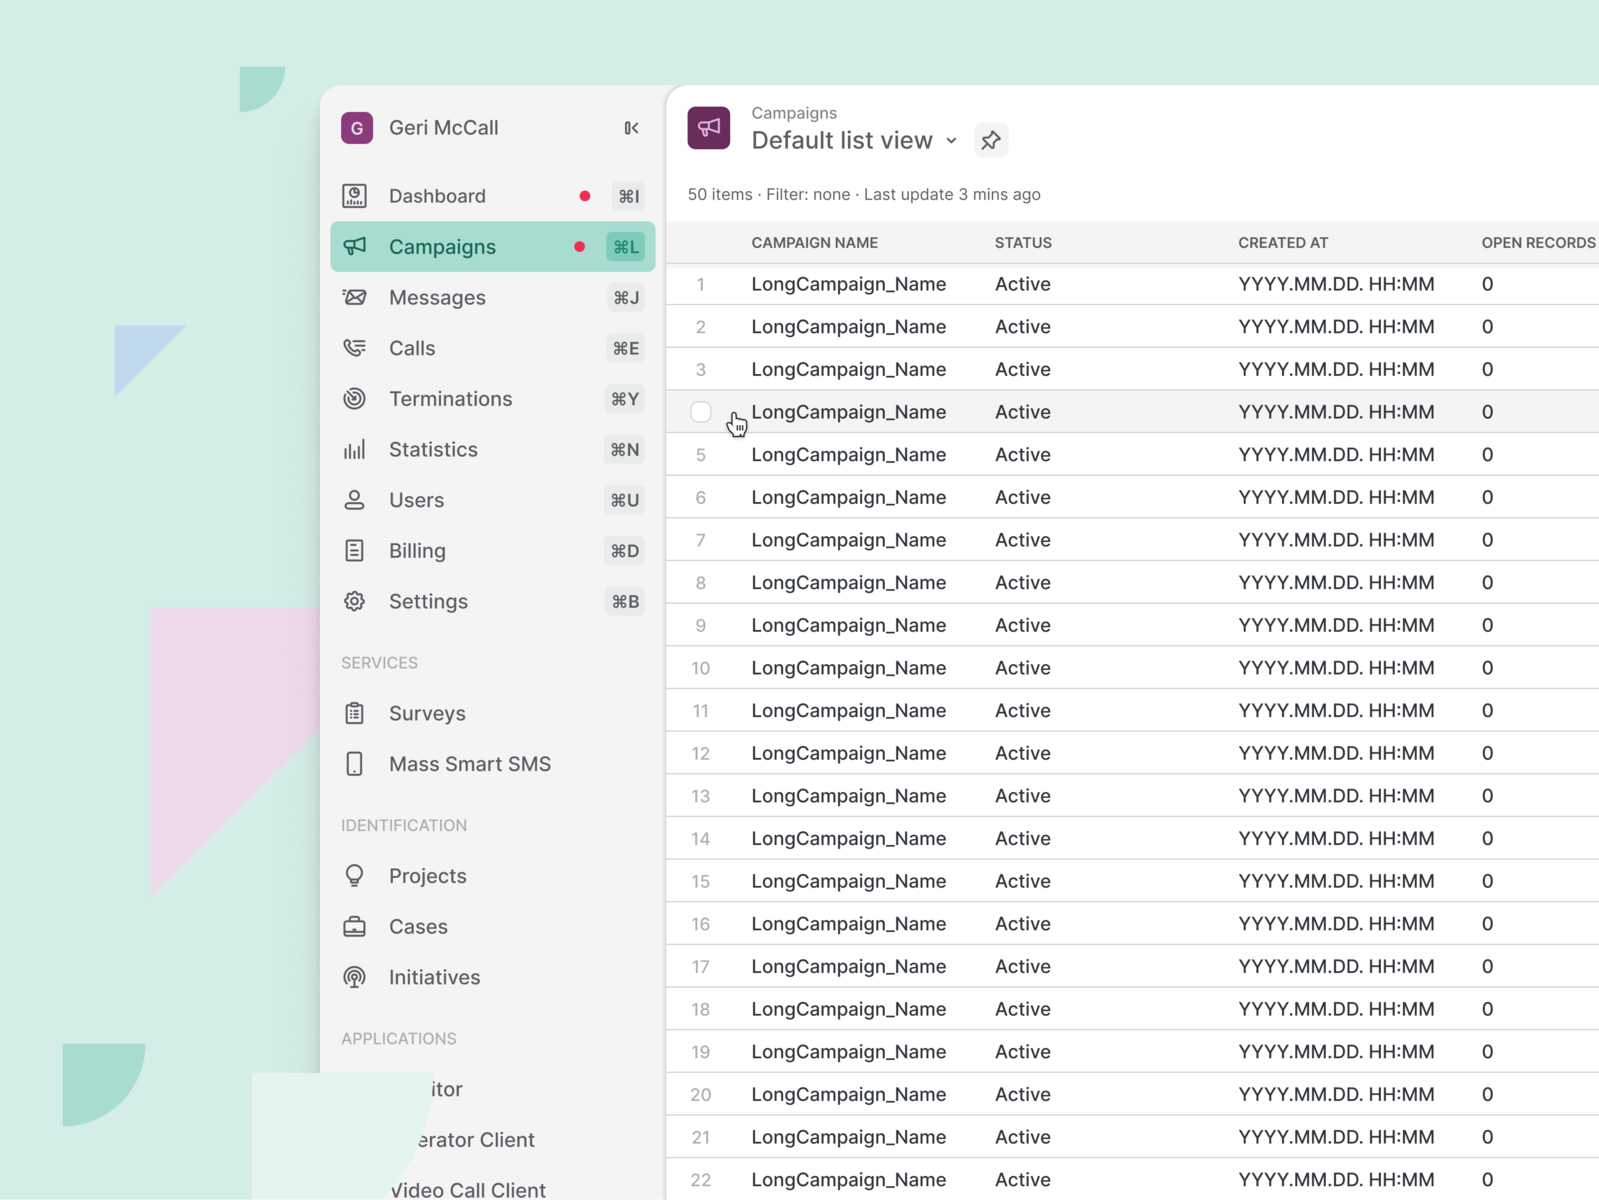Click the ⌘L shortcut badge on Campaigns

[626, 247]
